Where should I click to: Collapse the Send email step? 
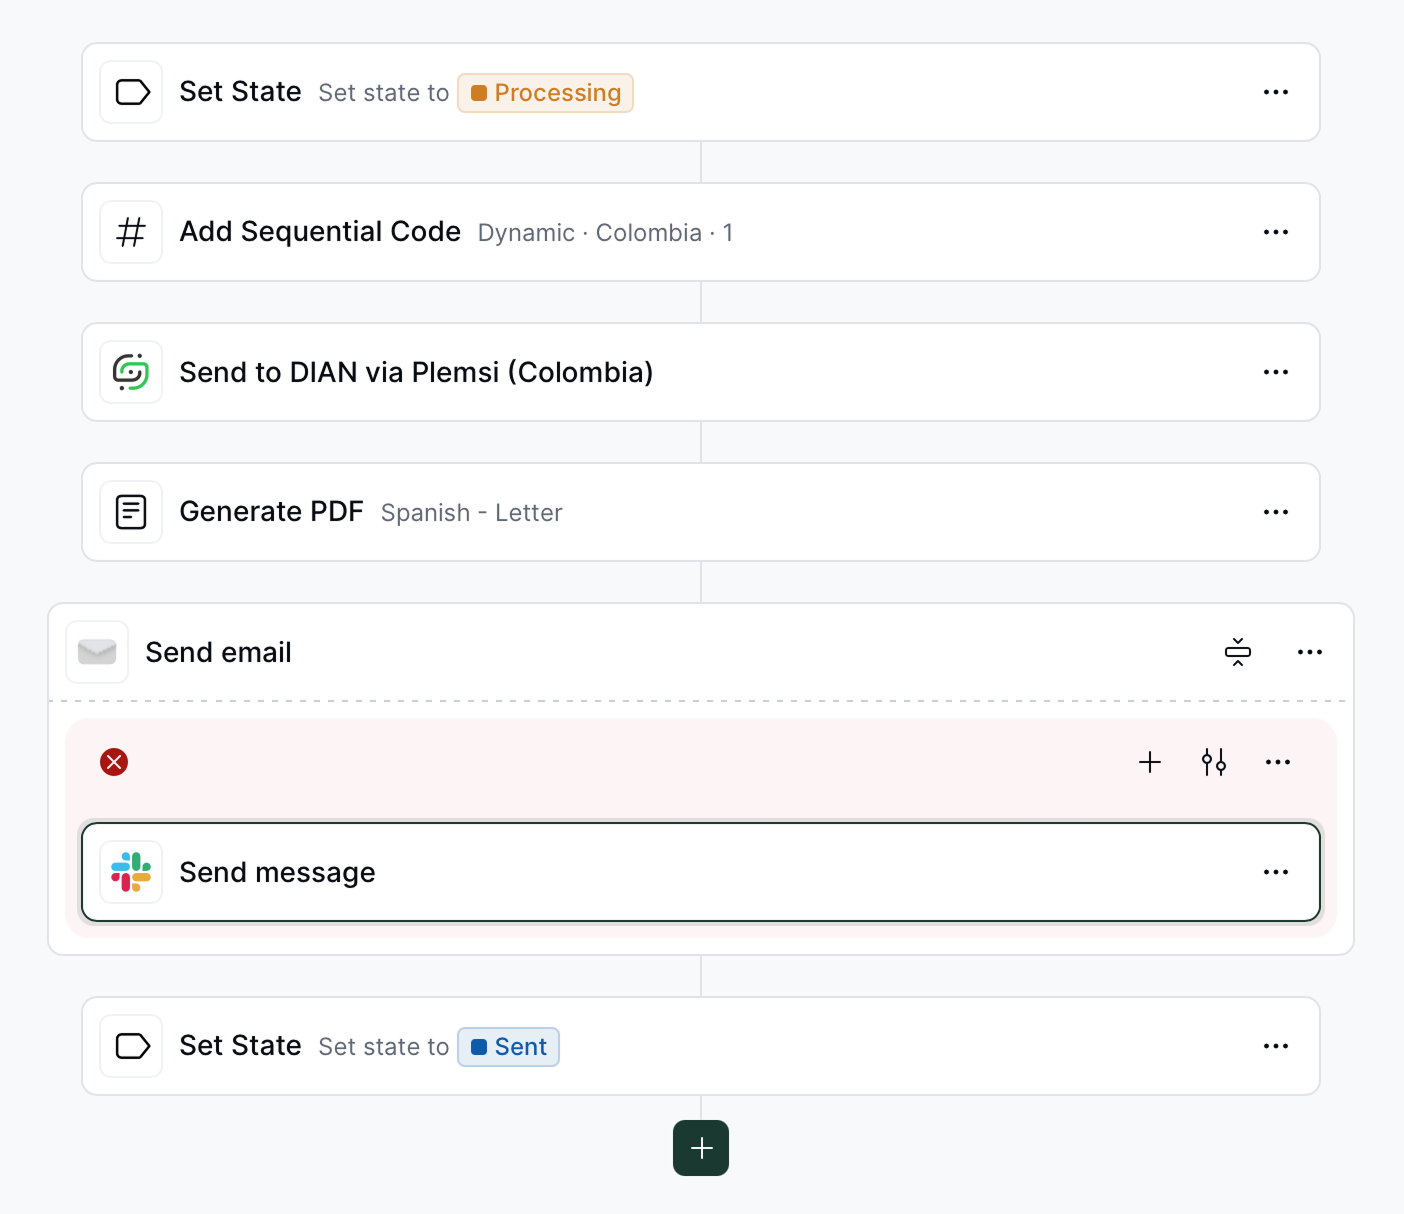point(1238,652)
